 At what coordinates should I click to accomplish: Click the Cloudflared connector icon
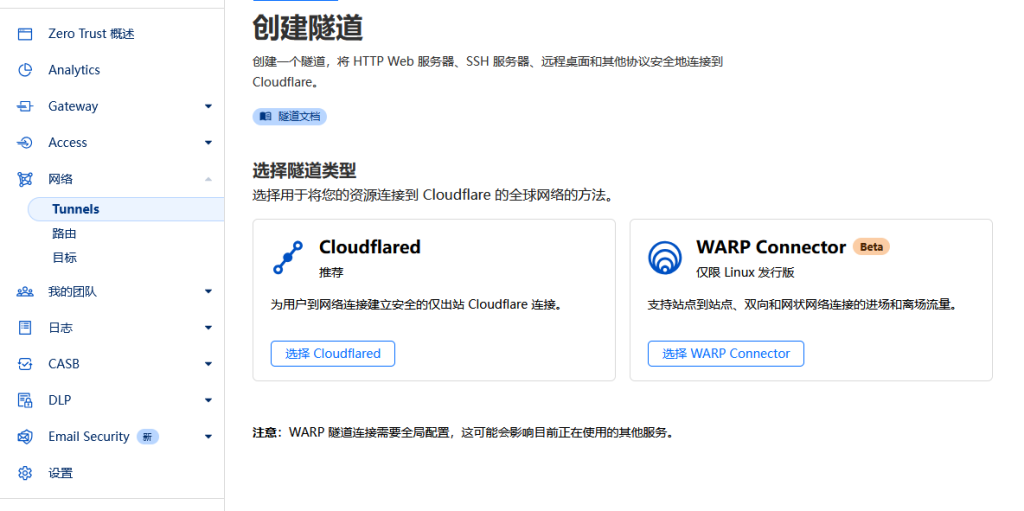click(x=287, y=257)
